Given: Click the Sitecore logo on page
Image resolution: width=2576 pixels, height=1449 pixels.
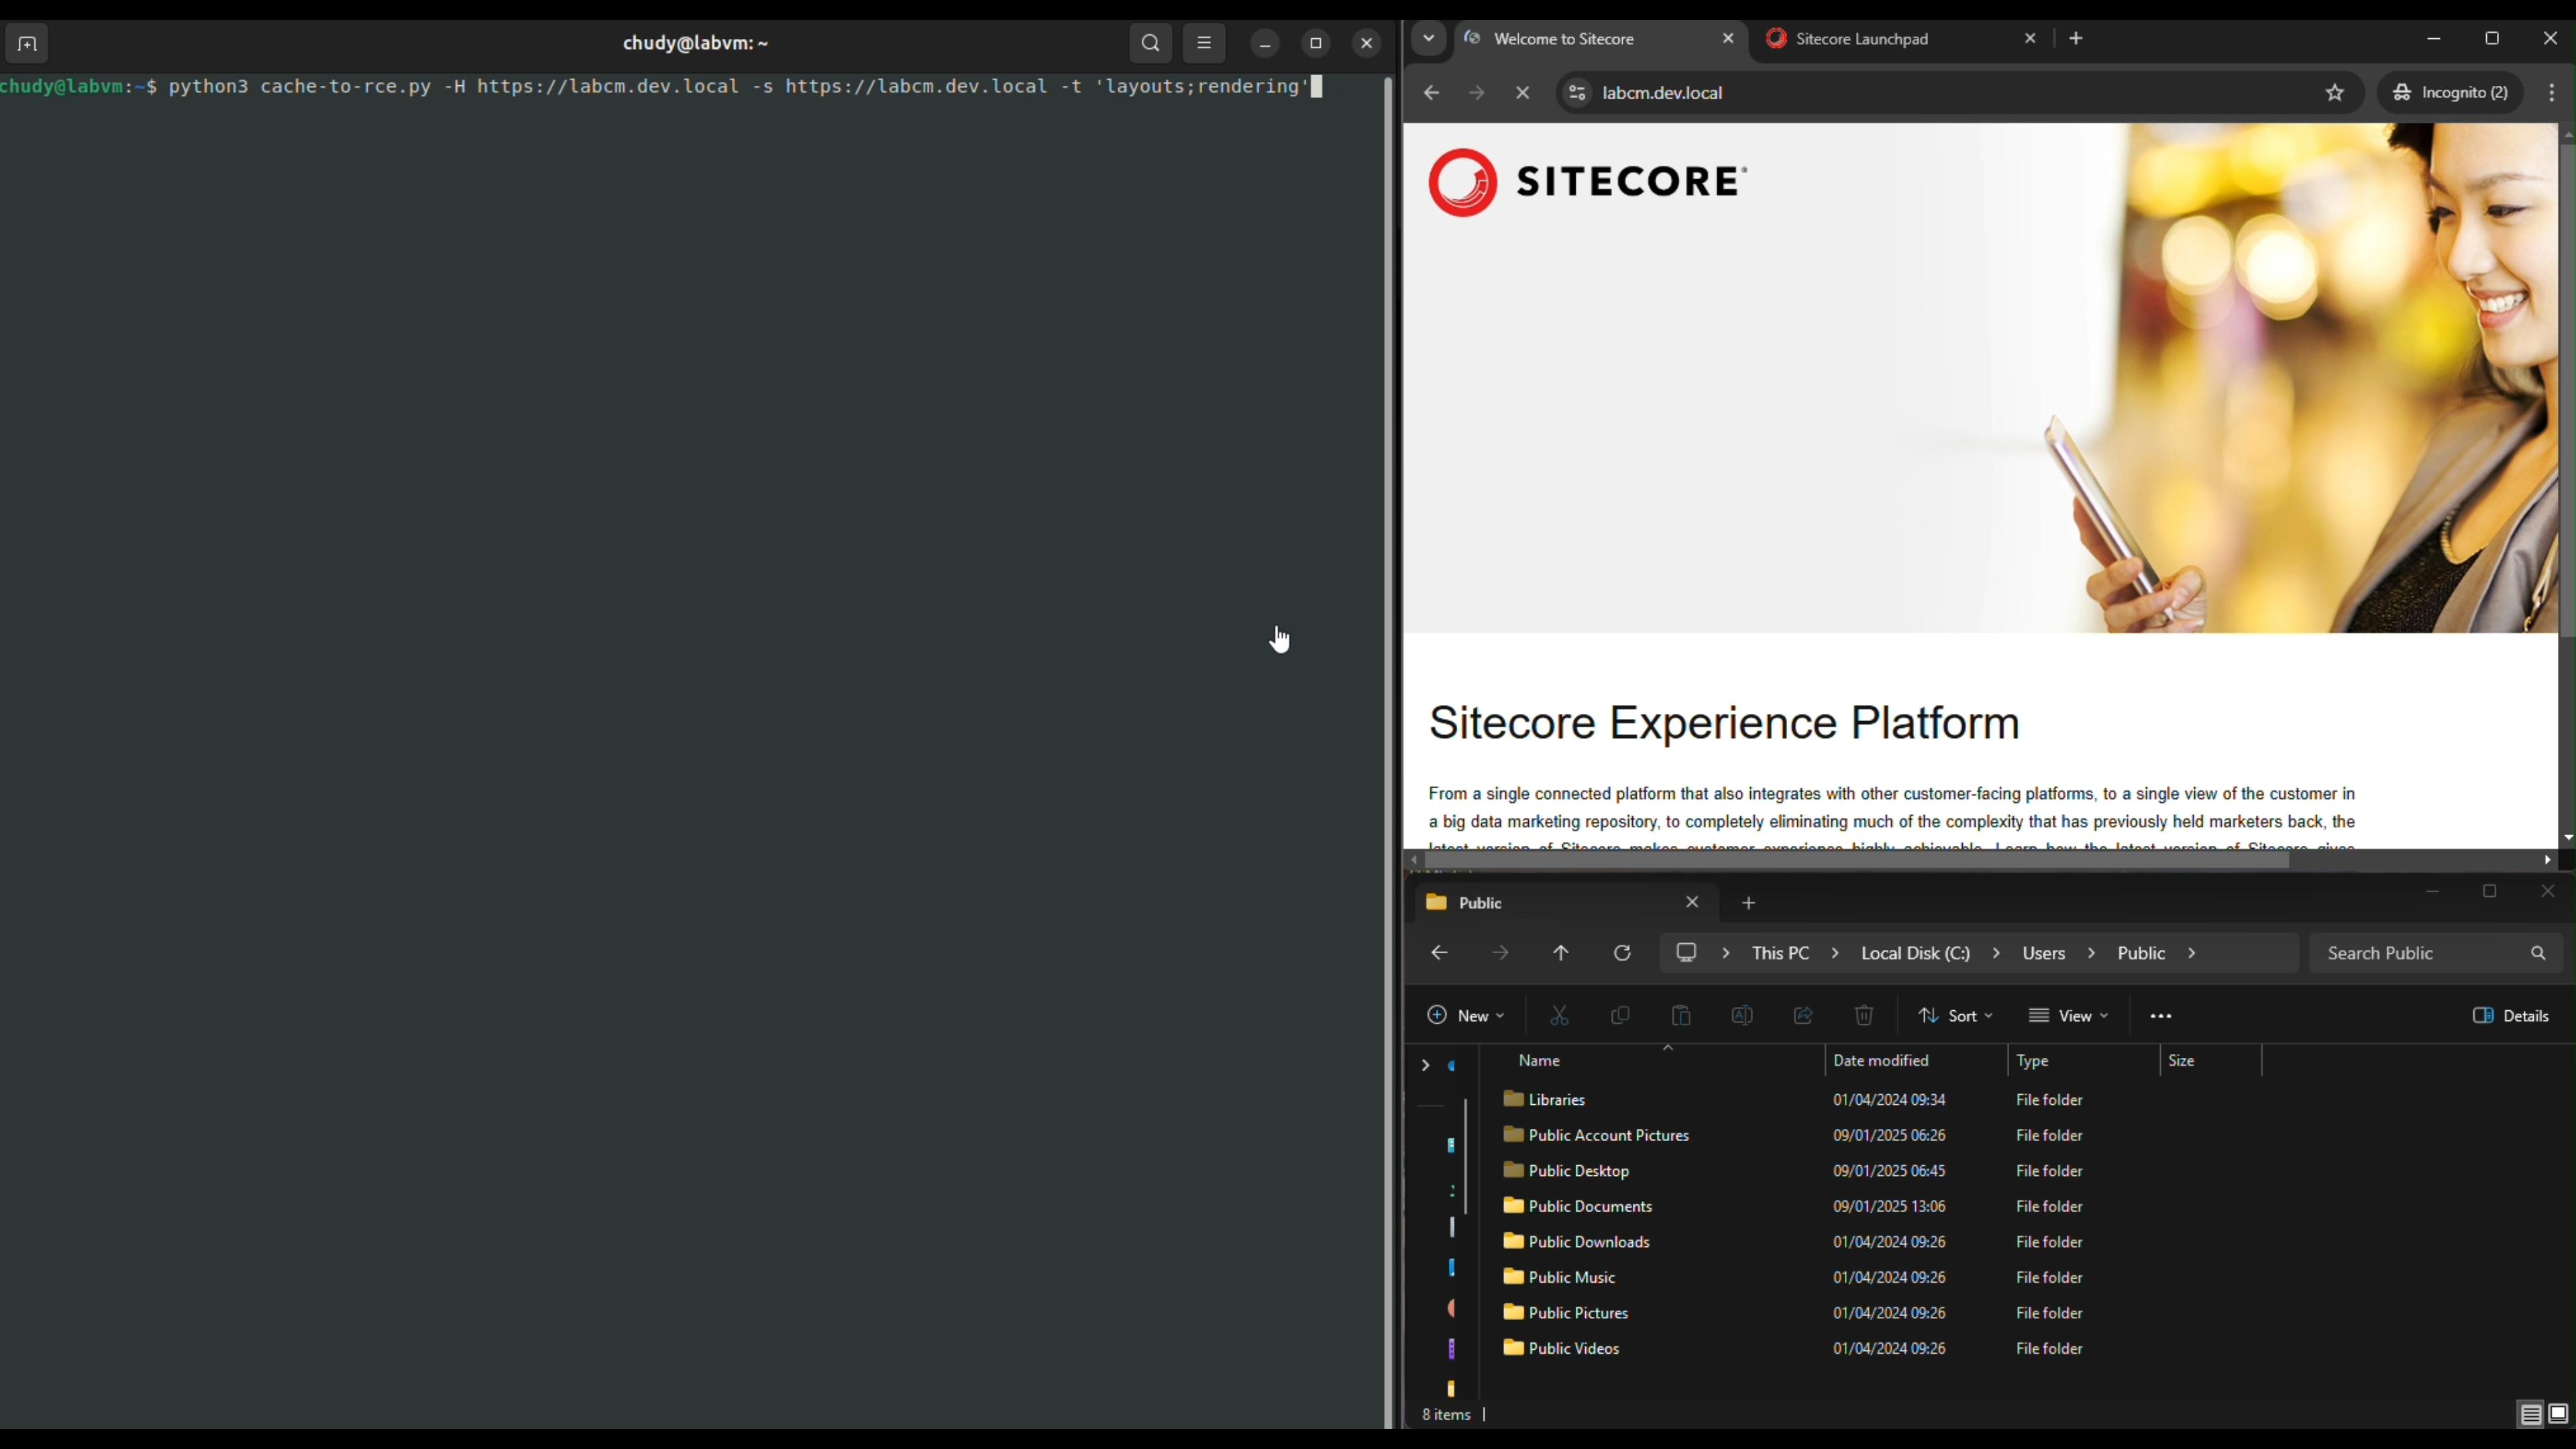Looking at the screenshot, I should (x=1587, y=183).
